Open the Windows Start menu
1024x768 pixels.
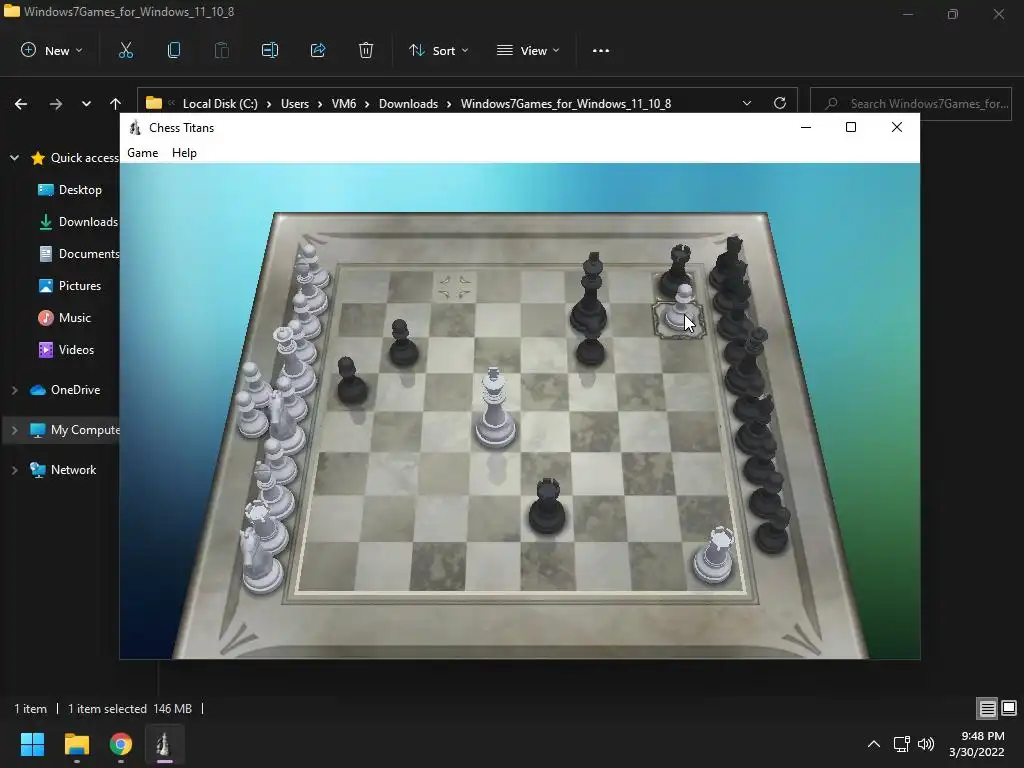pyautogui.click(x=32, y=744)
